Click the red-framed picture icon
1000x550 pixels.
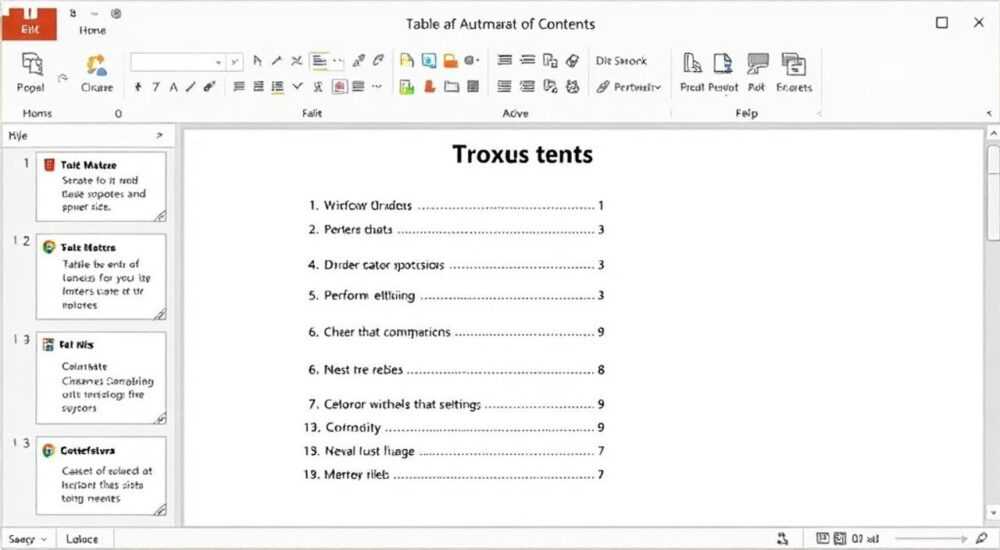pyautogui.click(x=340, y=87)
